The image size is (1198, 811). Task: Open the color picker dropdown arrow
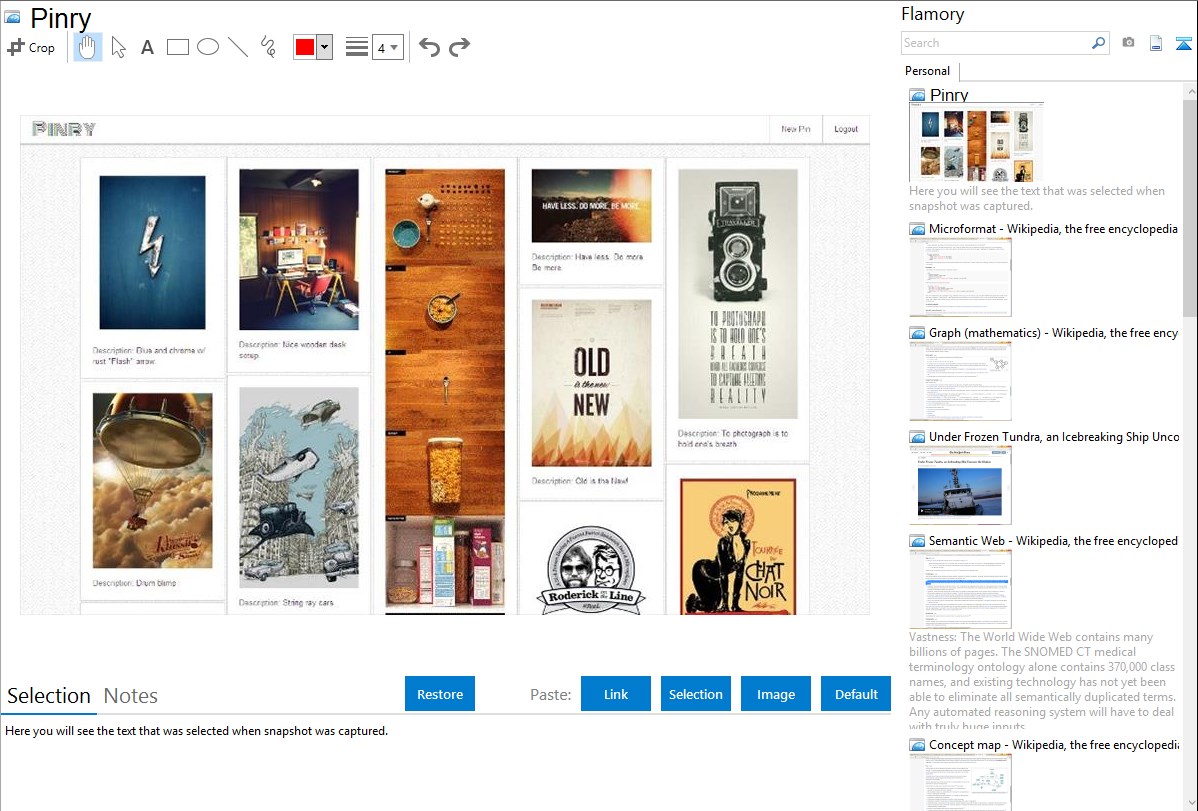pos(325,47)
